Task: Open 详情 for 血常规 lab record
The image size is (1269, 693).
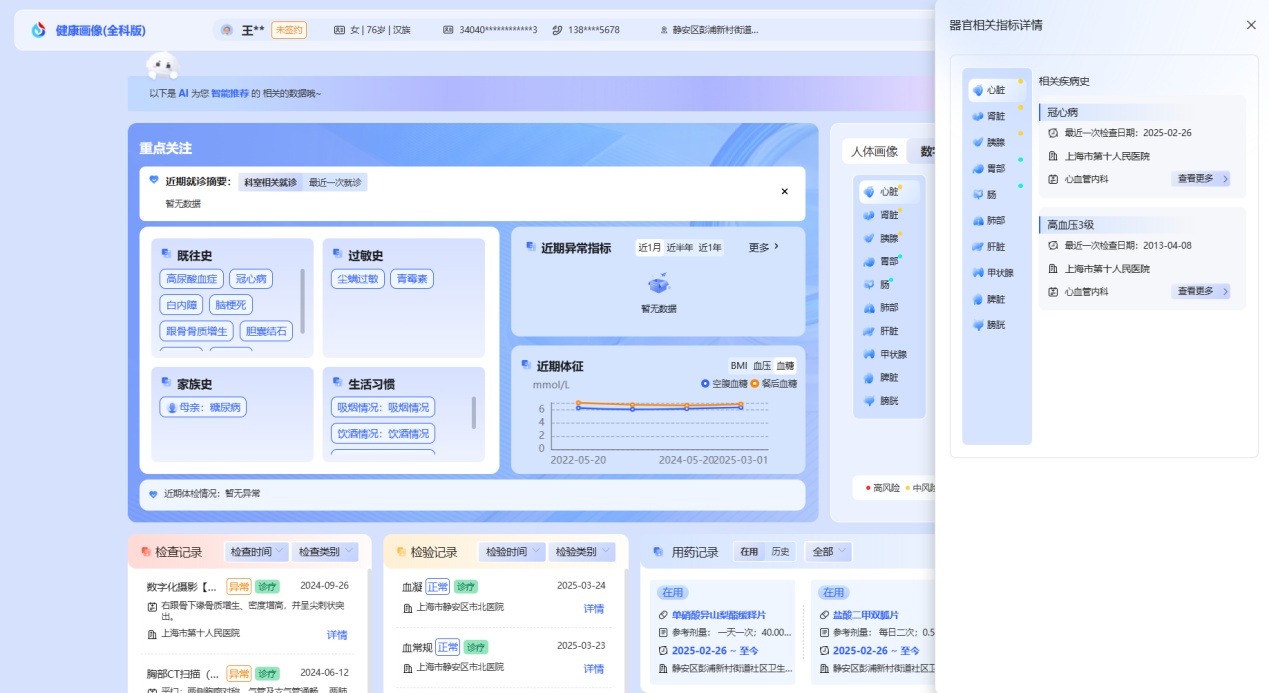Action: coord(594,668)
